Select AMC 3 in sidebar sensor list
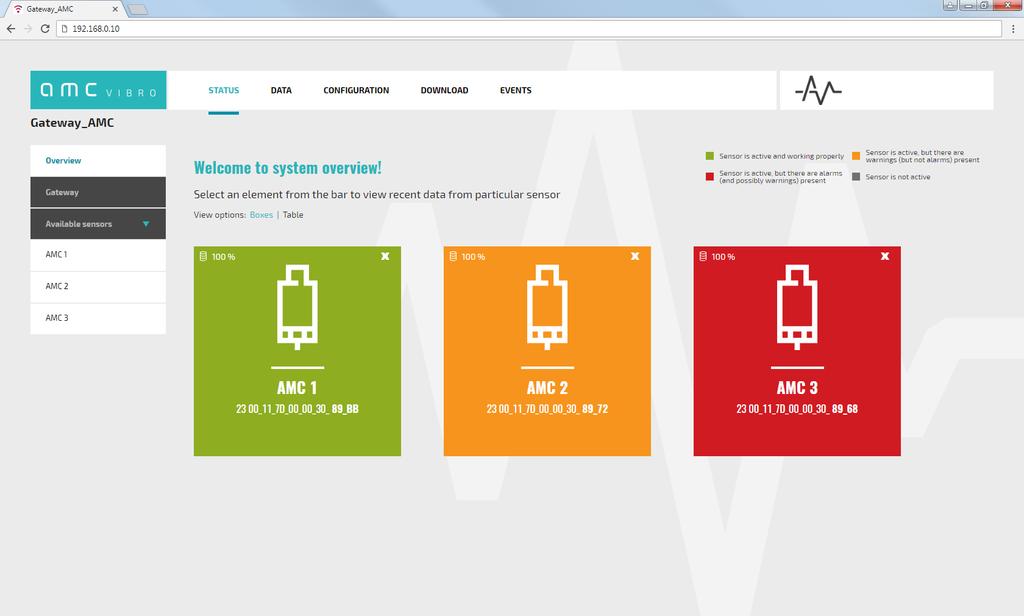 point(98,318)
